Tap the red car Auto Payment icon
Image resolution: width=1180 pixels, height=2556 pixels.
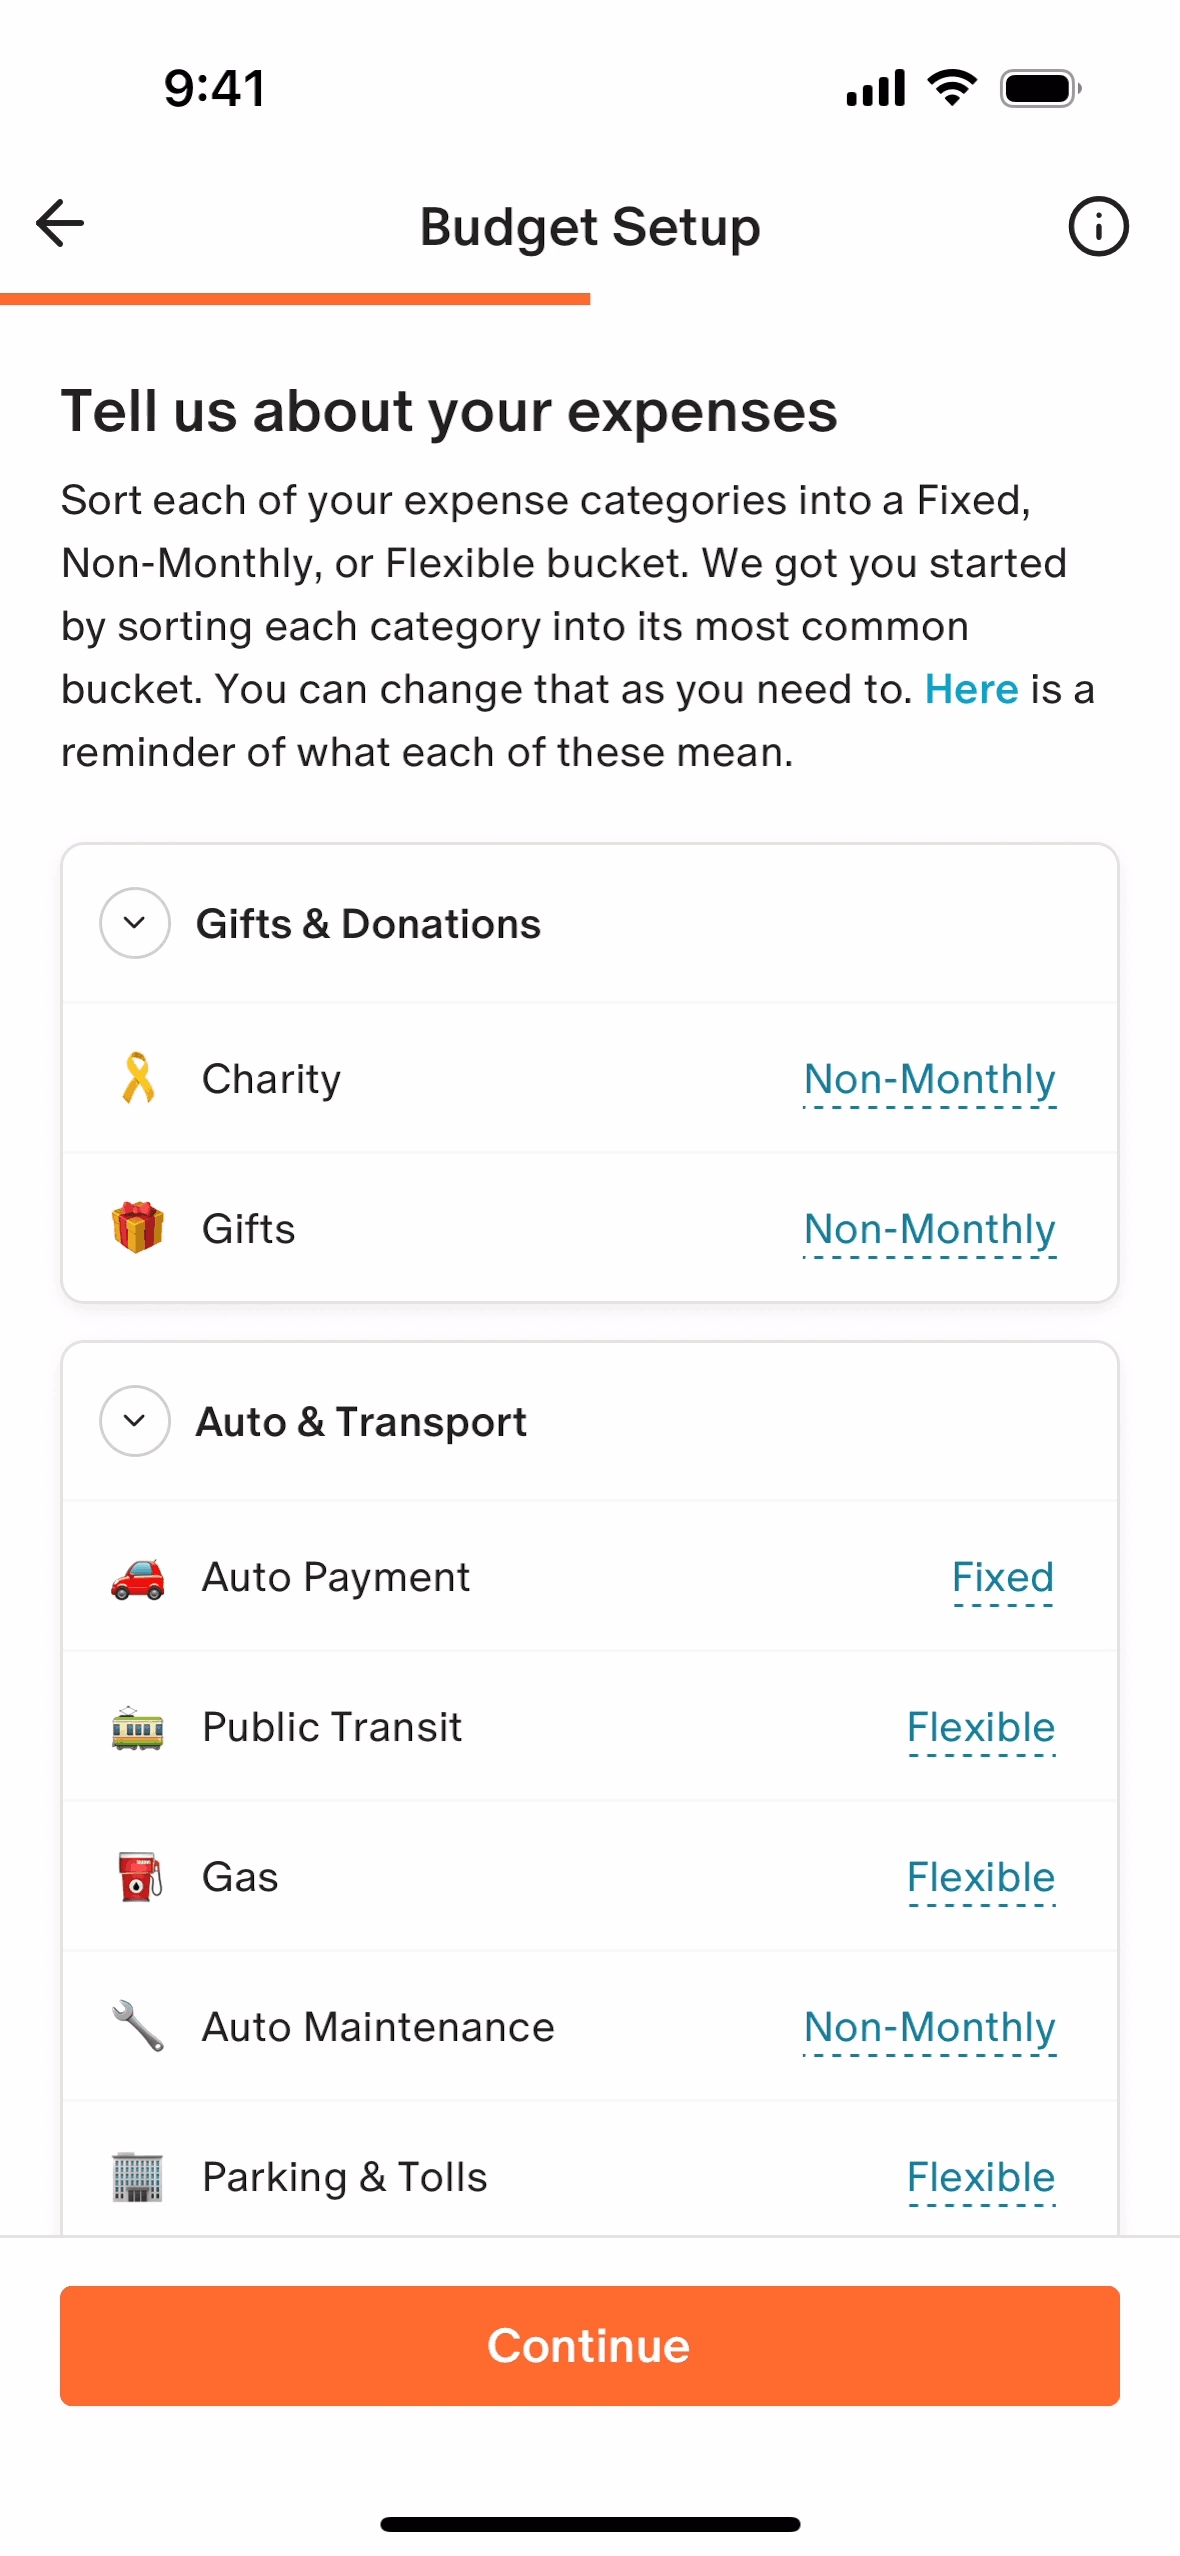pos(138,1577)
